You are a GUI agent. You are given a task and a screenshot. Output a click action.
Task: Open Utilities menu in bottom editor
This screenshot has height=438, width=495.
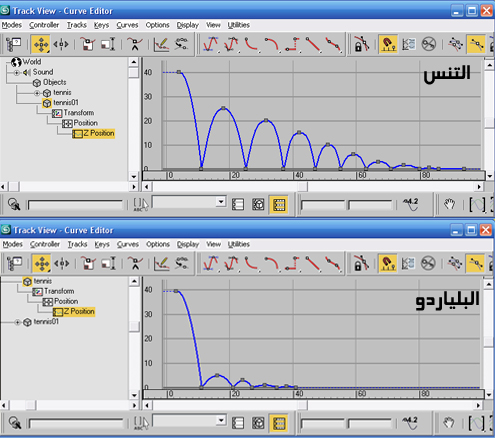point(239,244)
